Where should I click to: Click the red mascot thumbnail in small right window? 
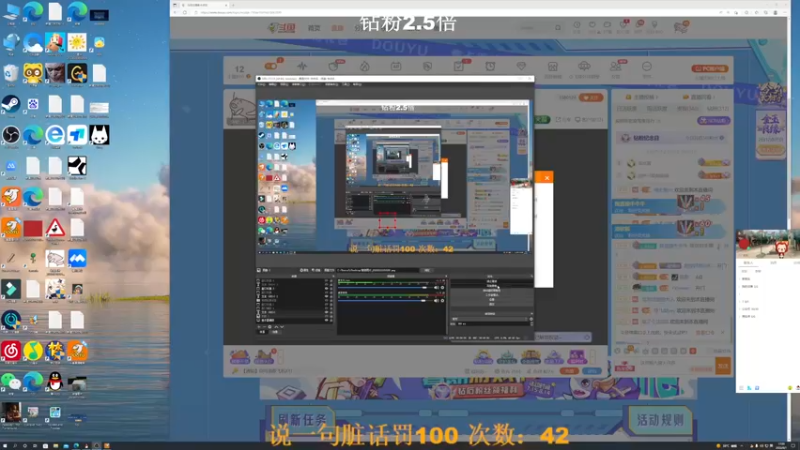(782, 248)
